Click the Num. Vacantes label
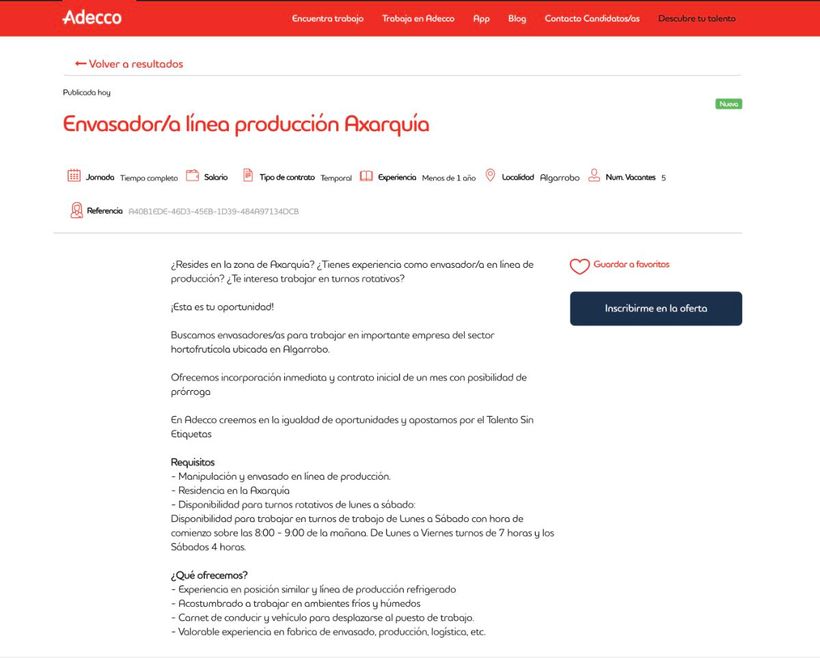 [630, 177]
